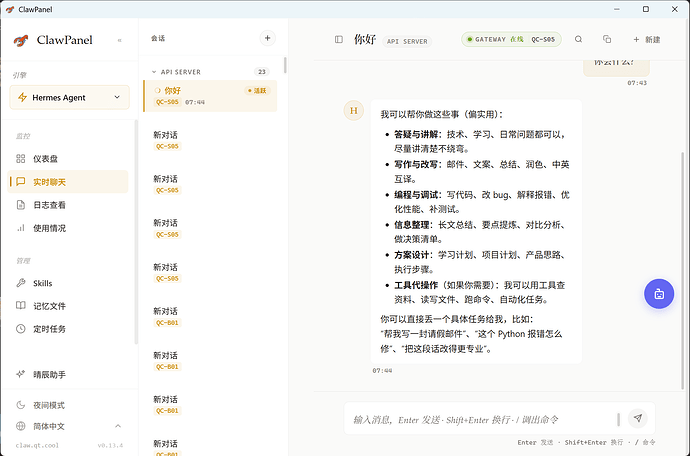Click the sparkle icon for 晴辰助手

click(x=21, y=374)
